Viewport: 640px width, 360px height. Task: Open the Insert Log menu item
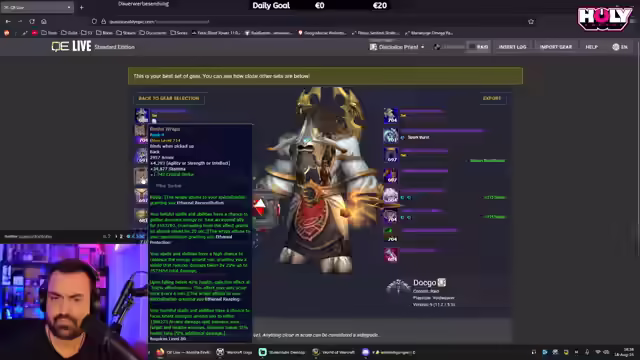[x=513, y=47]
